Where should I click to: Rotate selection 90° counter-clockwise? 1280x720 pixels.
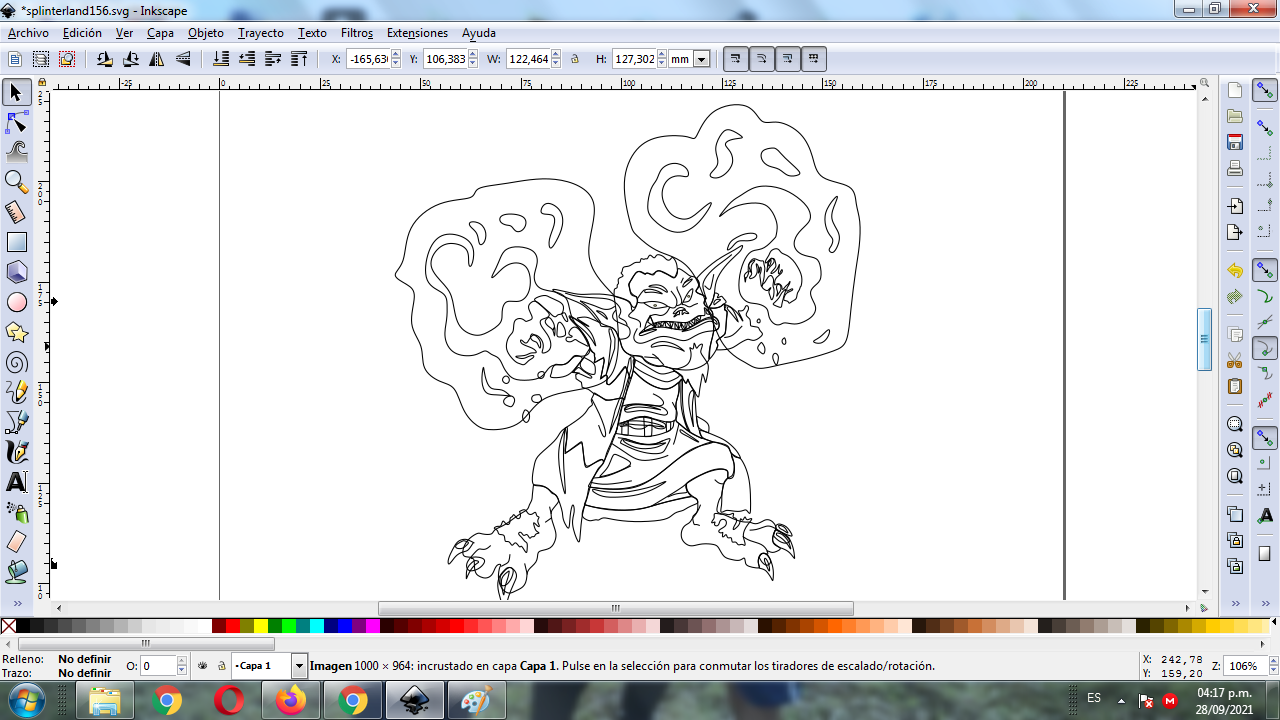coord(105,59)
